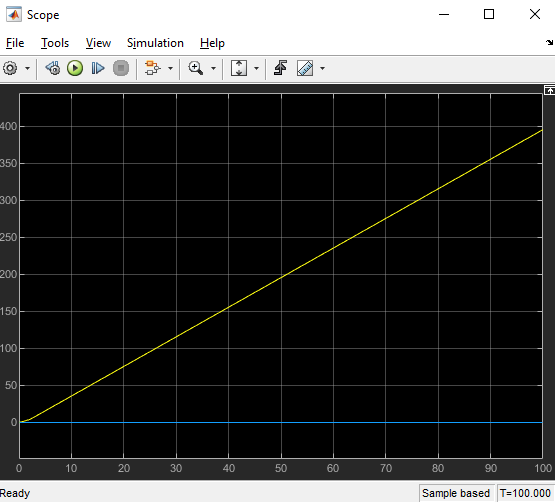
Task: Click the Stop simulation button
Action: click(x=121, y=68)
